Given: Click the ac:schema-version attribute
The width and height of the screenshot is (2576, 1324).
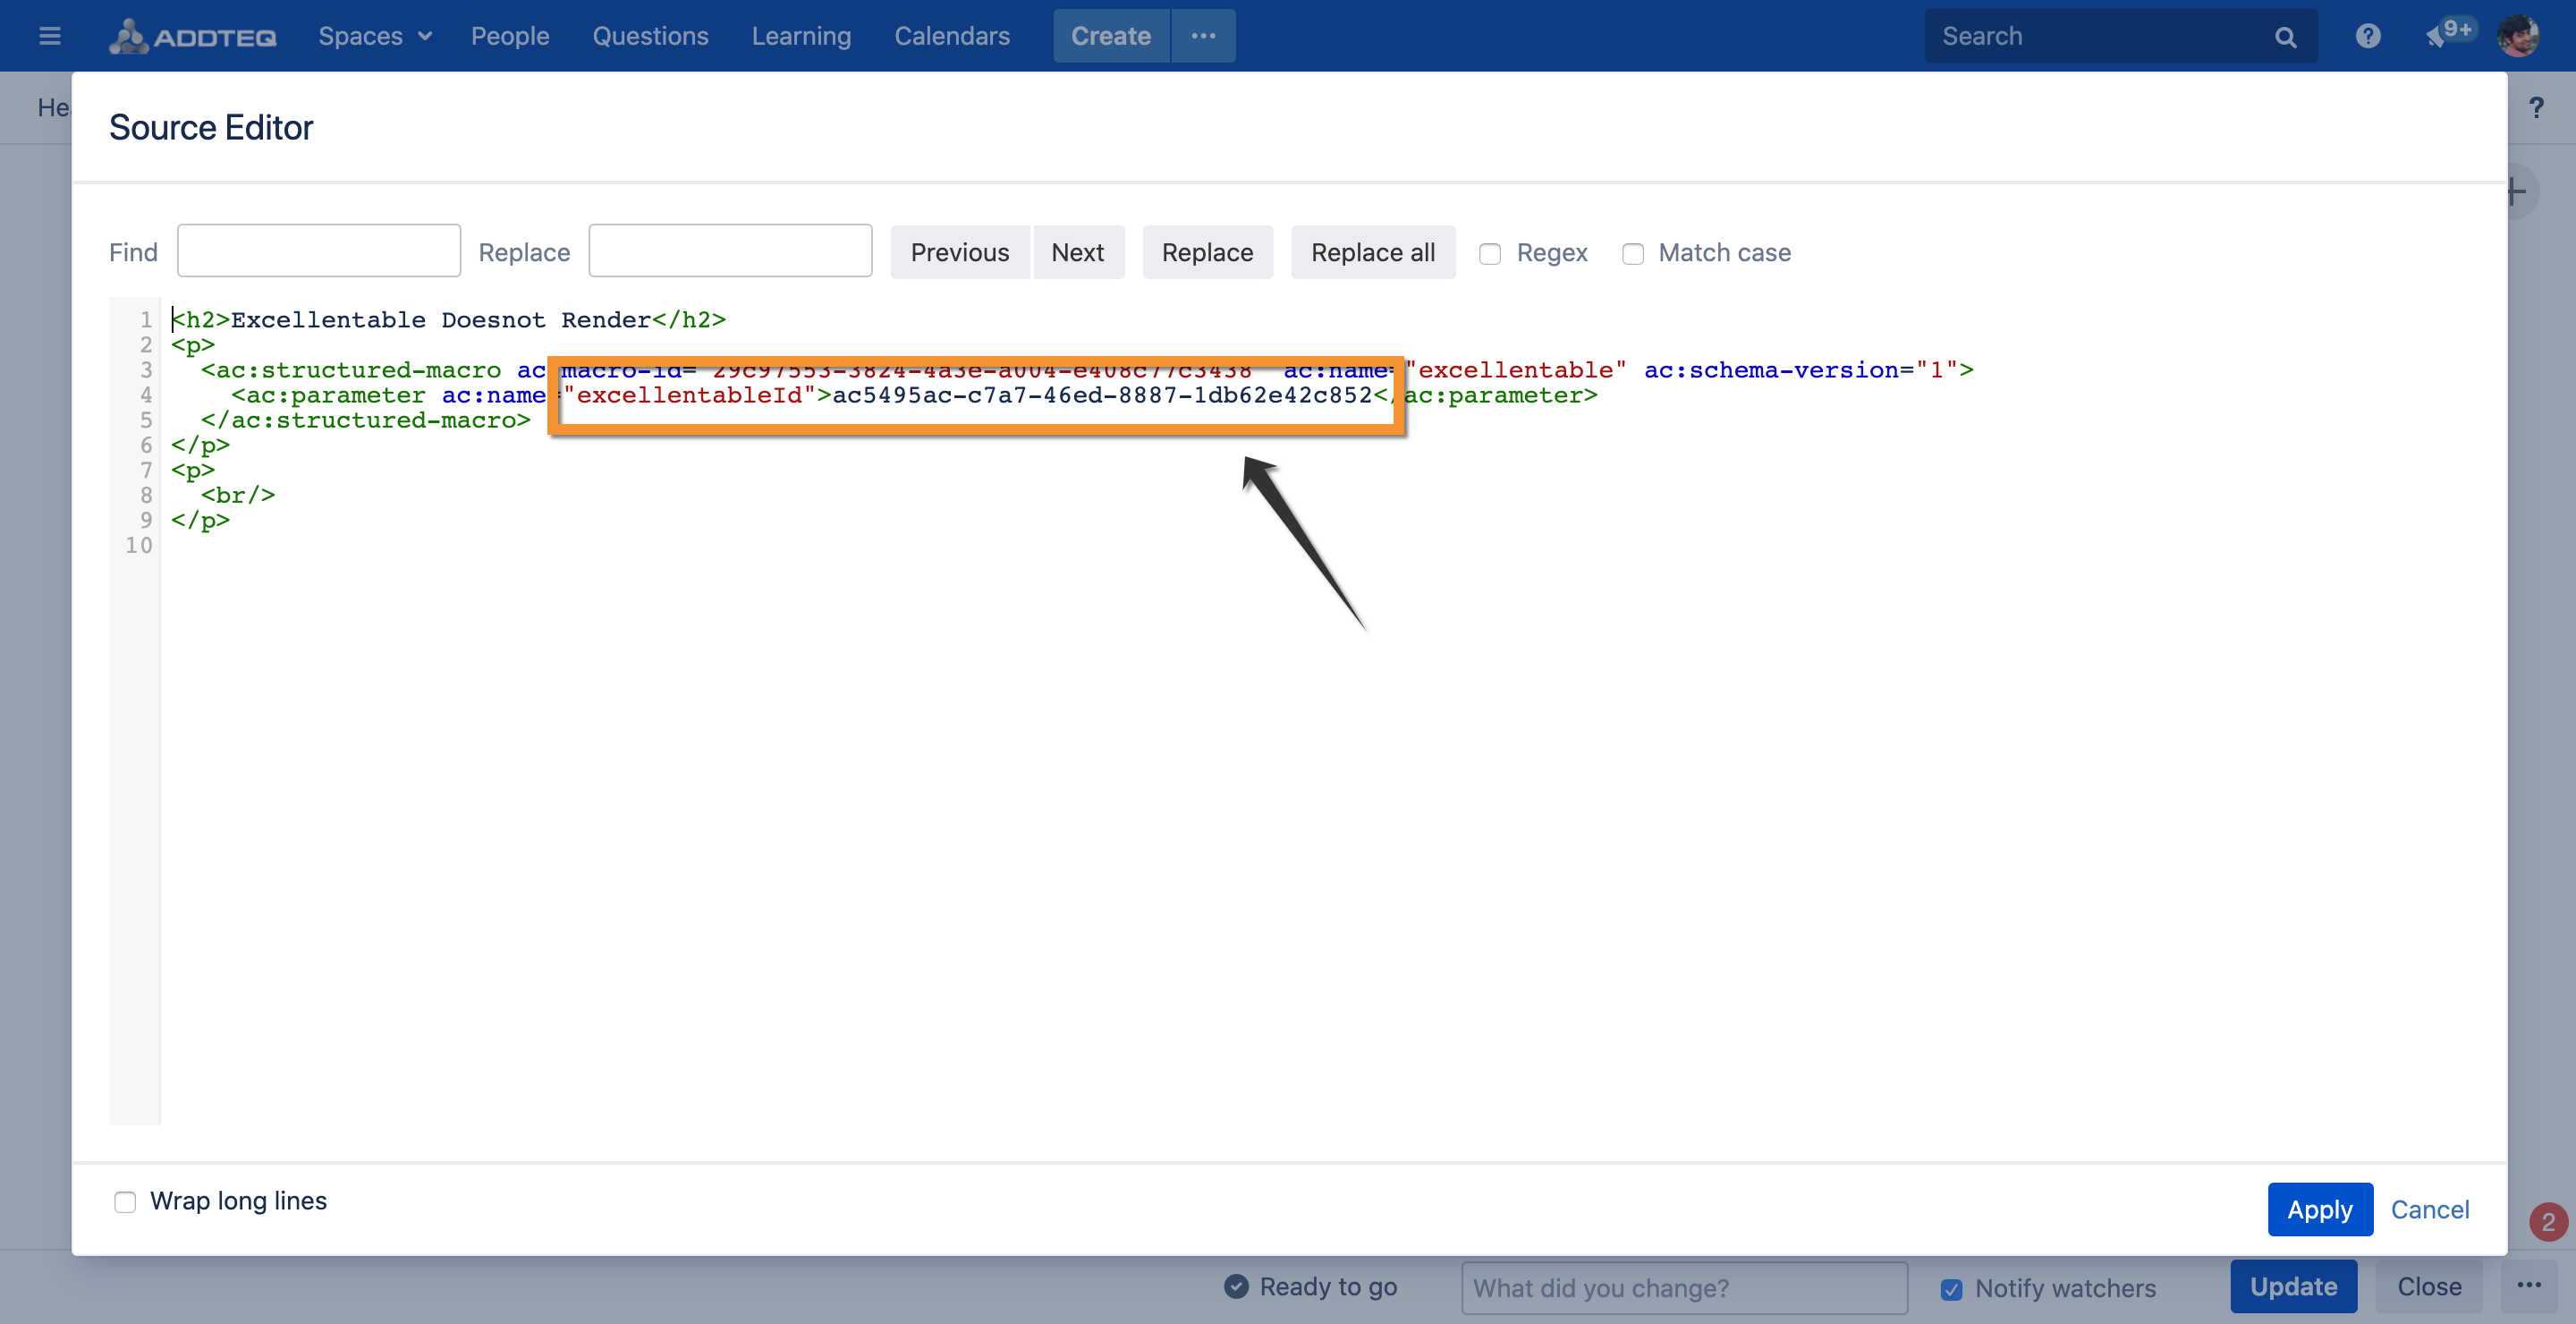Looking at the screenshot, I should (1772, 370).
